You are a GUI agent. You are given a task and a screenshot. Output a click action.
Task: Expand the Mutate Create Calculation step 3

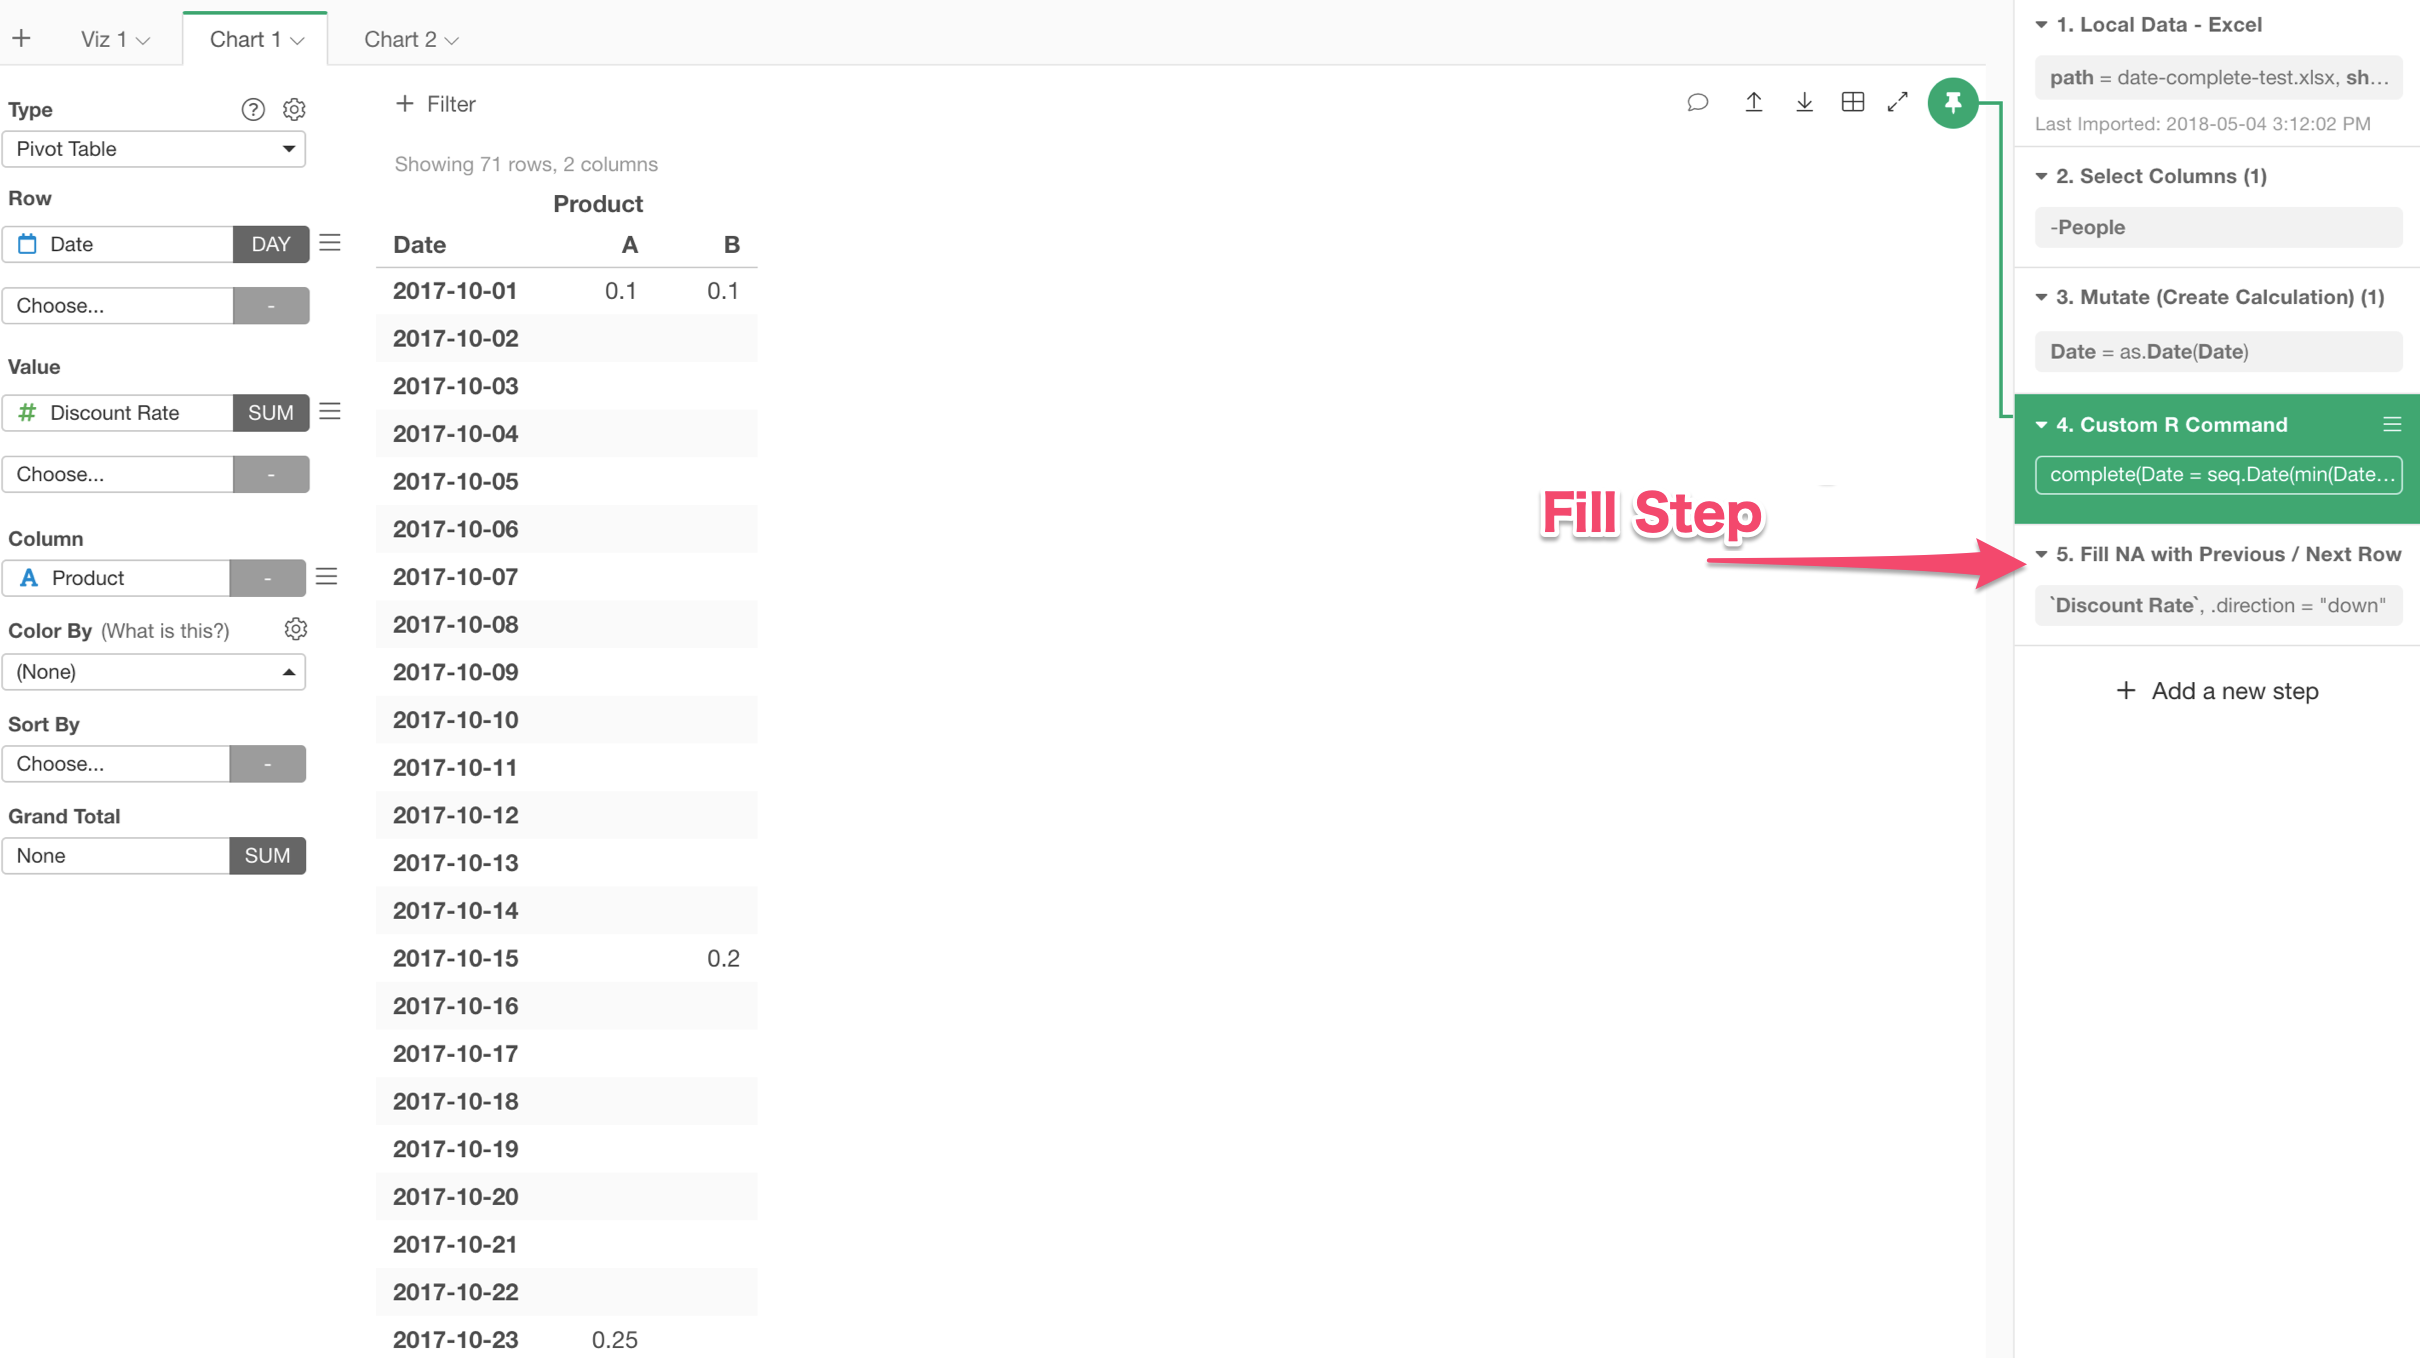tap(2039, 296)
